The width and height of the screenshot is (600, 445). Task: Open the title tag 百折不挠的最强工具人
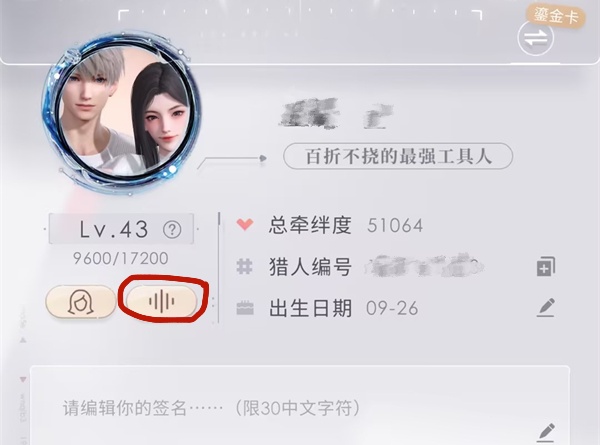(x=398, y=156)
